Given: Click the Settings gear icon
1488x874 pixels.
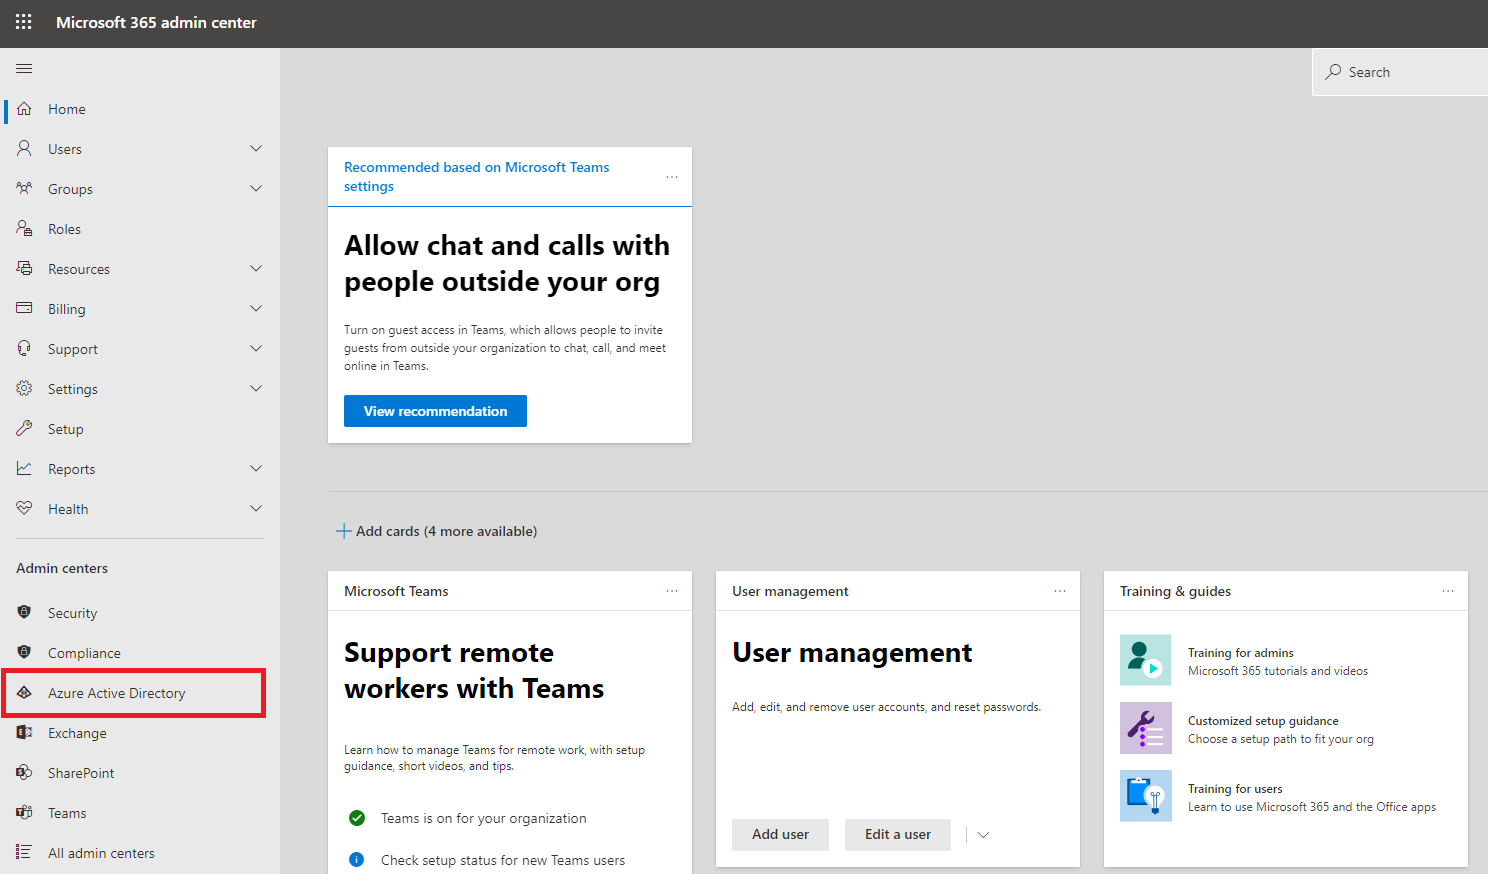Looking at the screenshot, I should (x=24, y=389).
